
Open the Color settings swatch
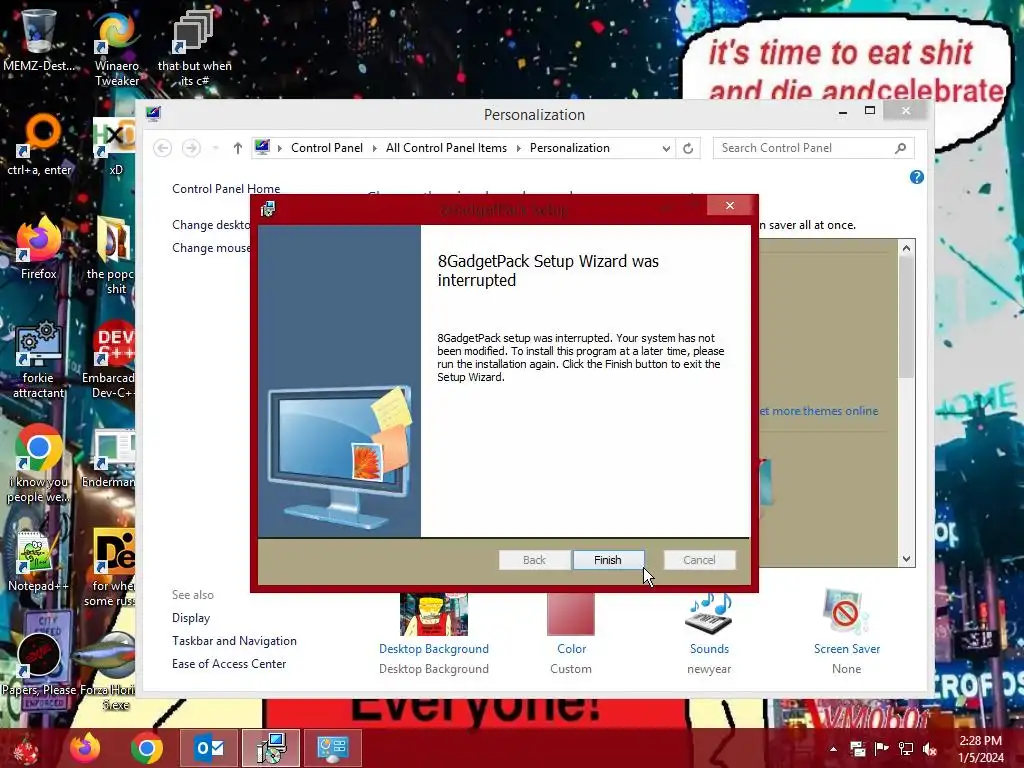(571, 615)
